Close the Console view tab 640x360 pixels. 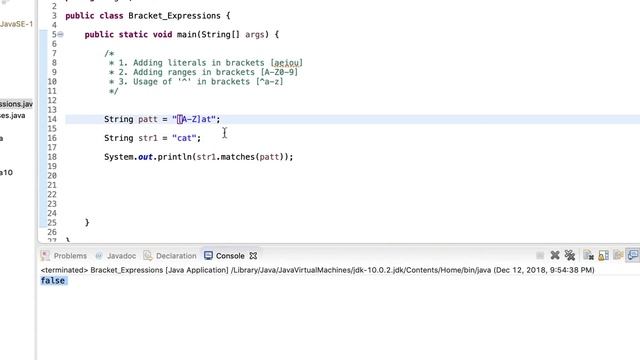pos(253,256)
